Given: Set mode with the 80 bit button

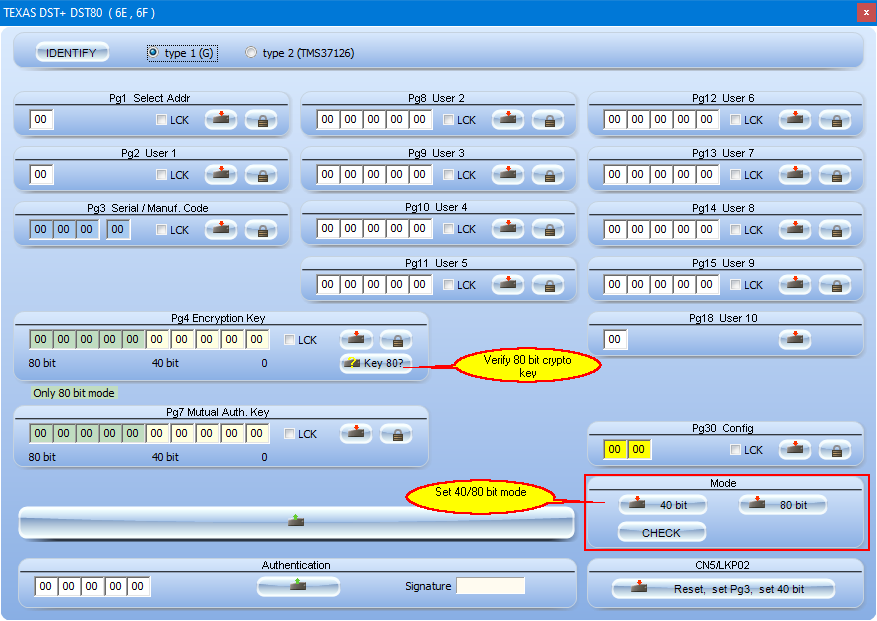Looking at the screenshot, I should pos(782,505).
